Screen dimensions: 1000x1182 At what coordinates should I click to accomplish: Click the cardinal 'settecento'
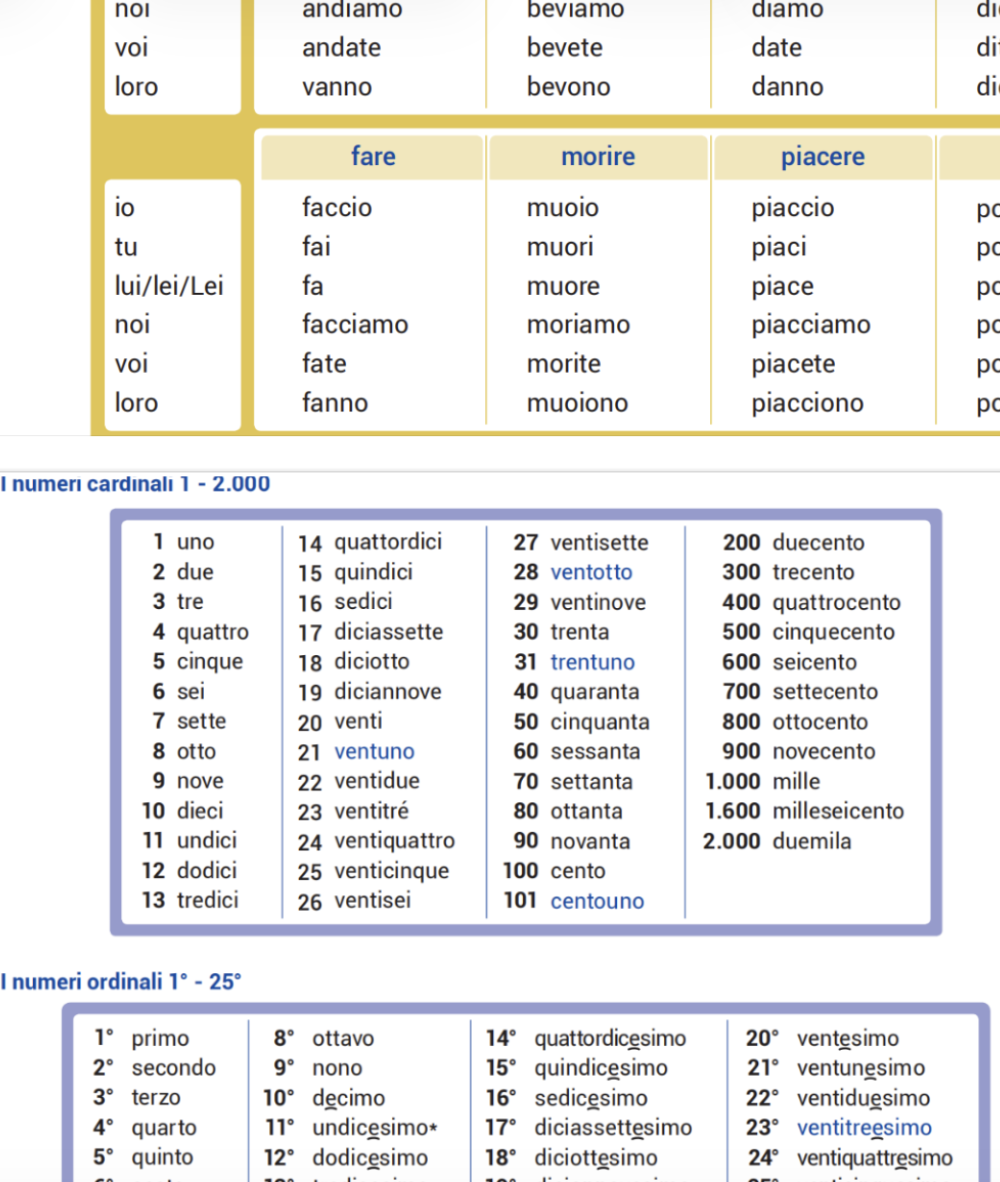825,692
